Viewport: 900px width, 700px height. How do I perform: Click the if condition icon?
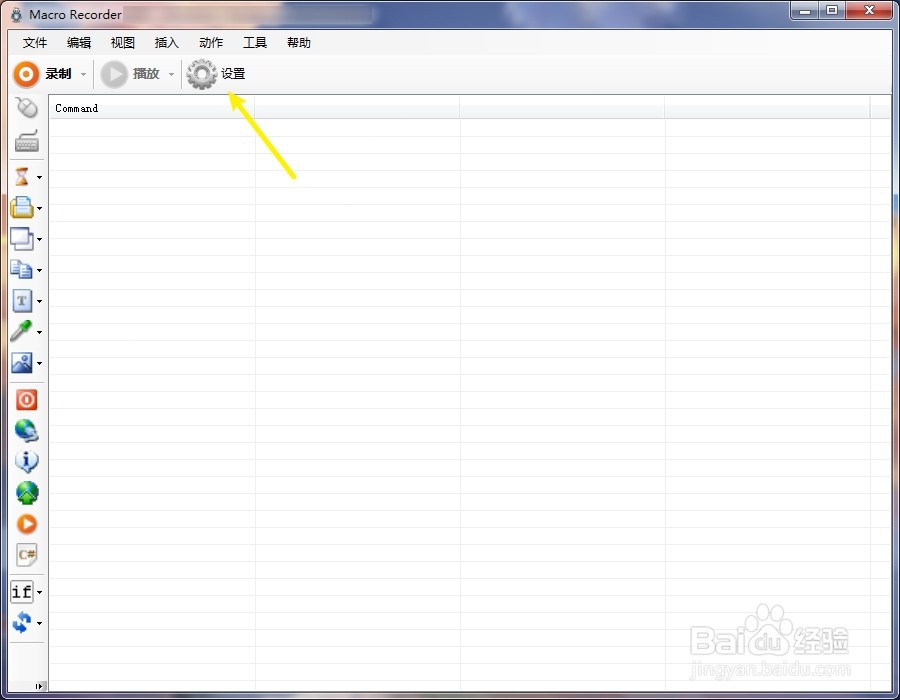22,592
